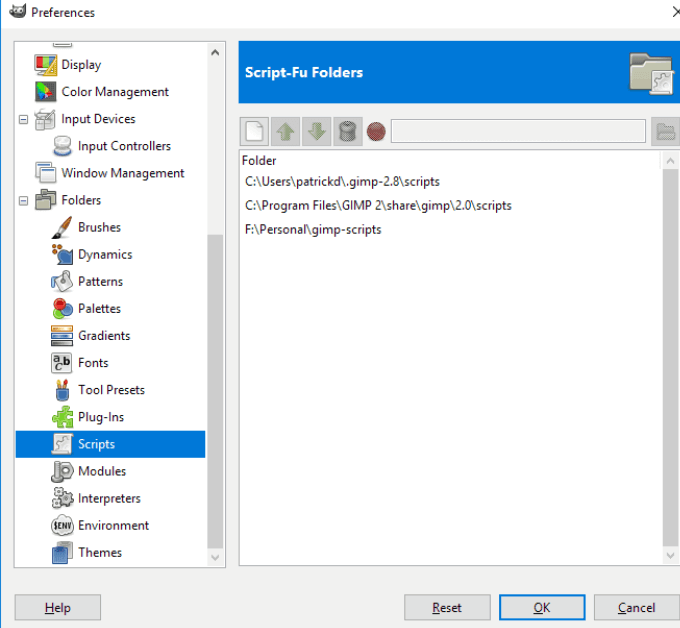Open Color Management preferences page
Viewport: 680px width, 628px height.
(115, 92)
